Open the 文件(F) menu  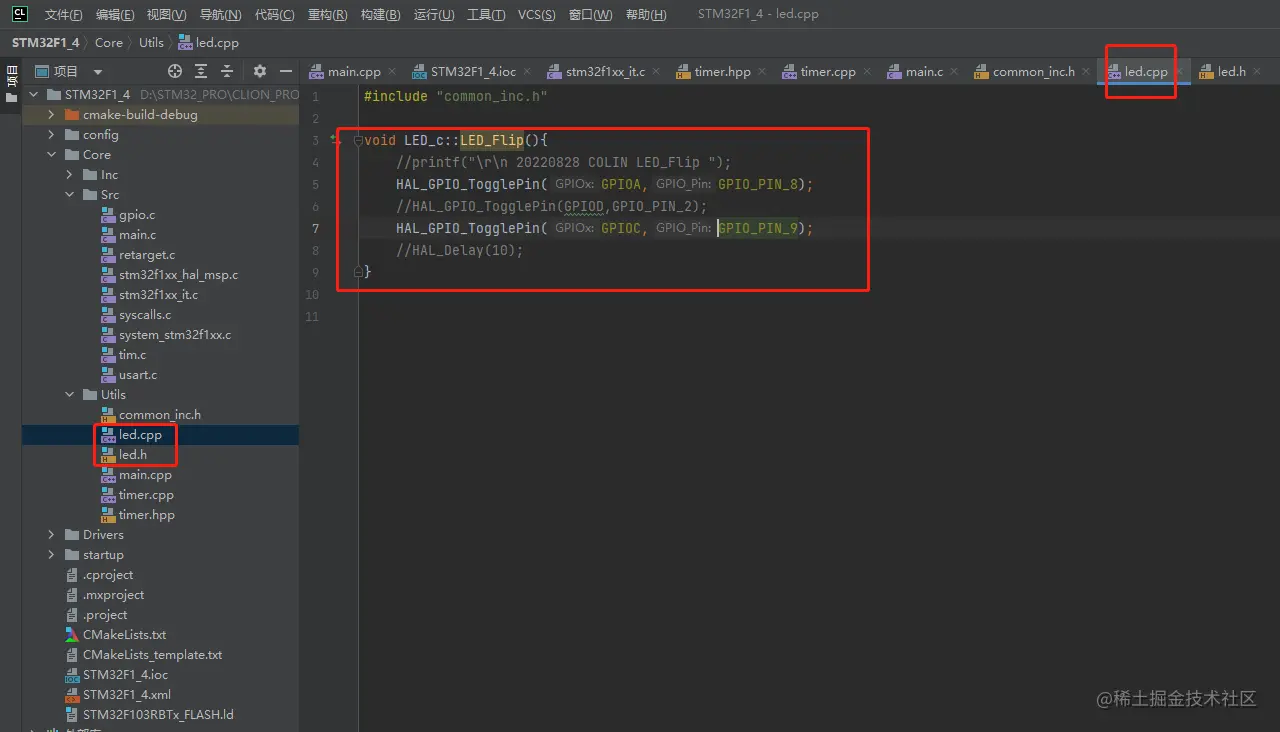tap(64, 15)
